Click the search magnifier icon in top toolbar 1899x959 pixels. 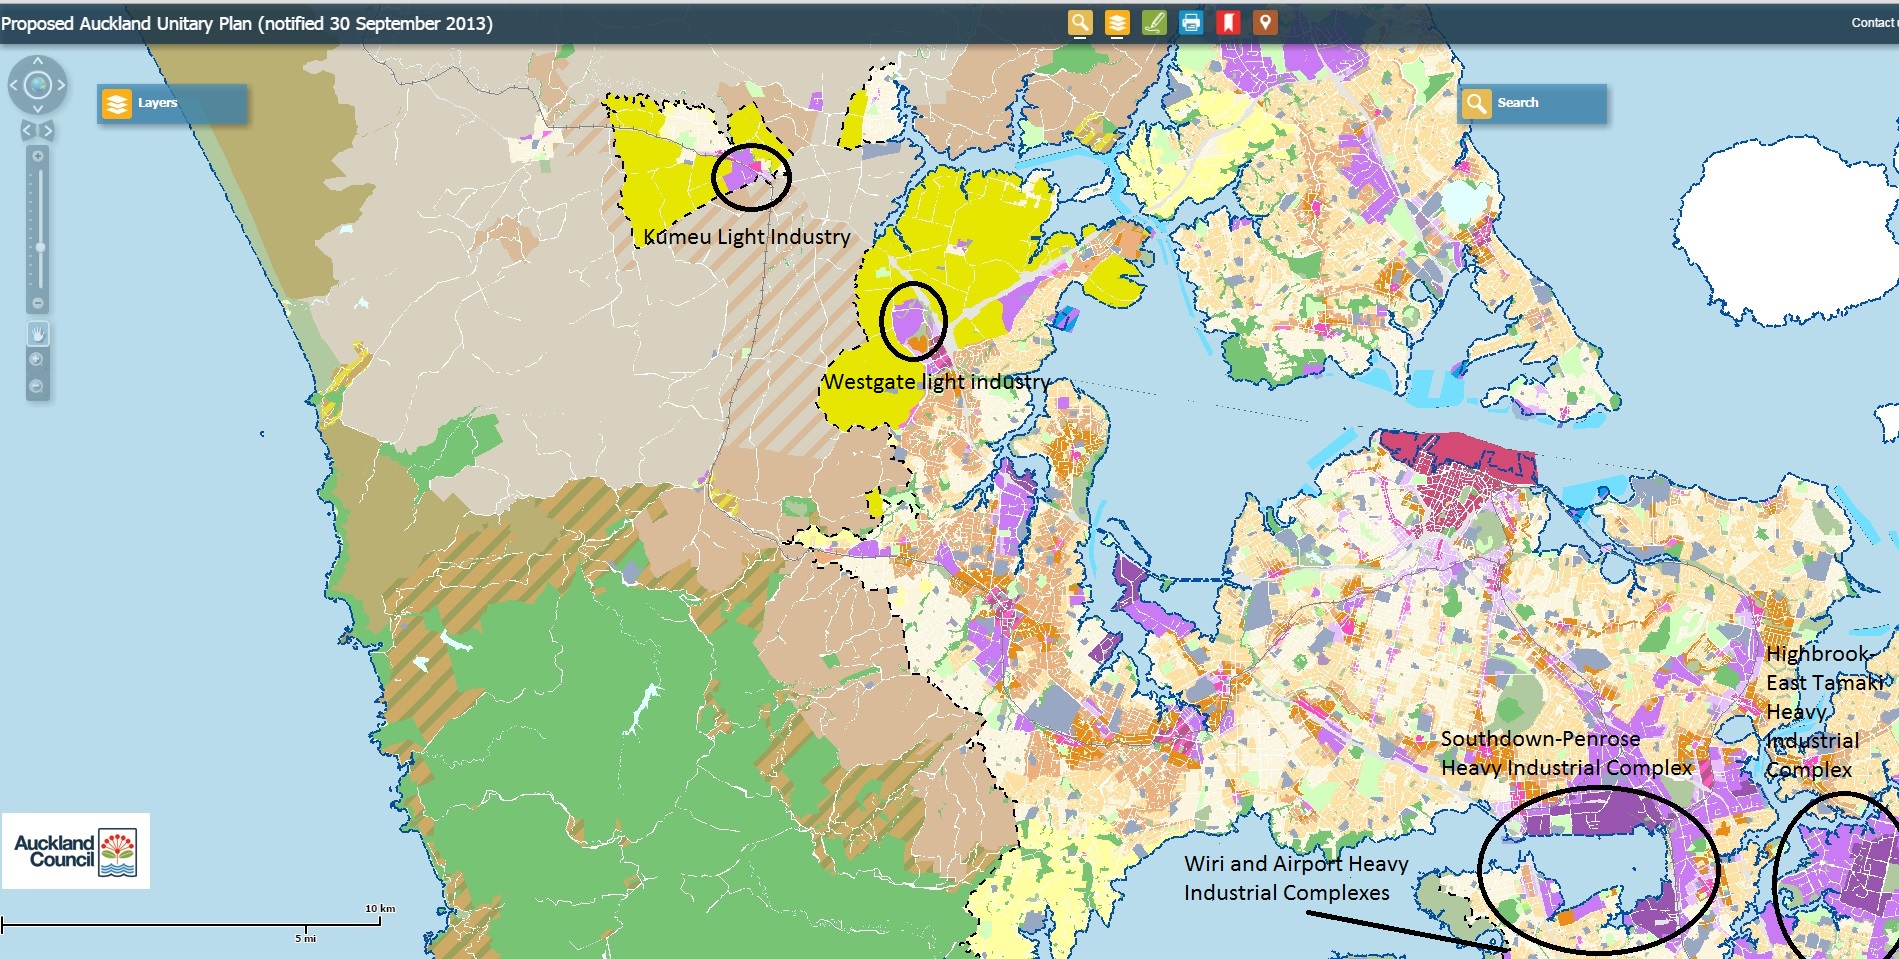[1080, 22]
